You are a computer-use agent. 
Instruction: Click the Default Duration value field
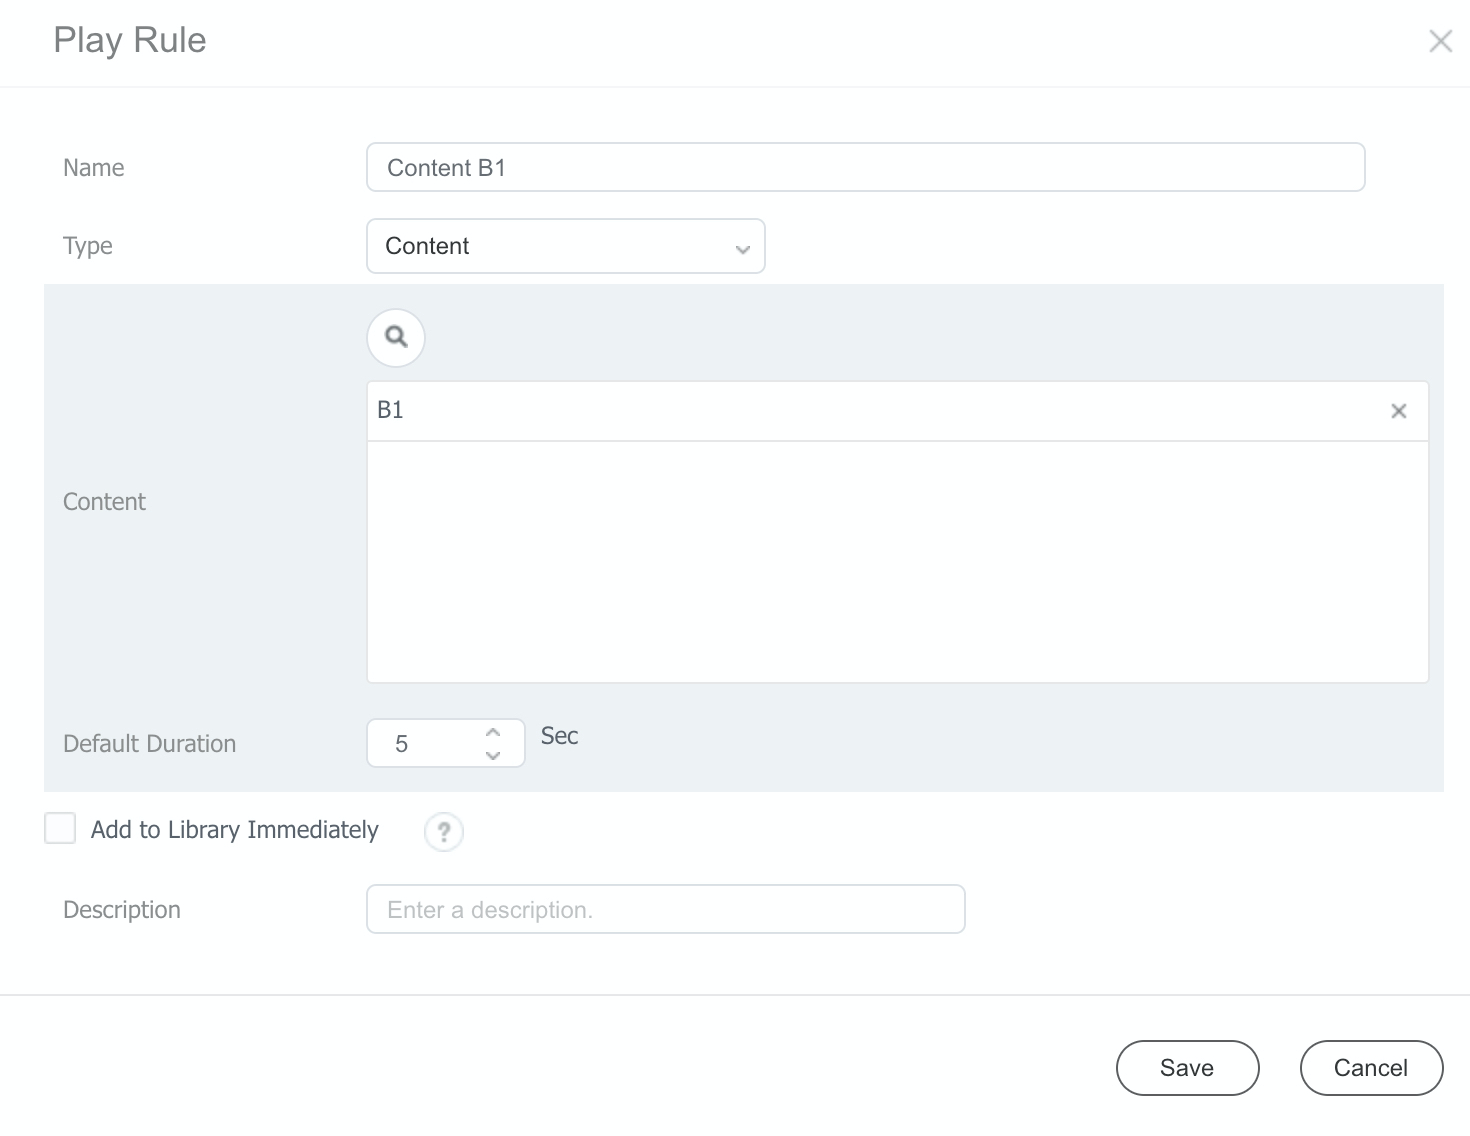[x=446, y=743]
